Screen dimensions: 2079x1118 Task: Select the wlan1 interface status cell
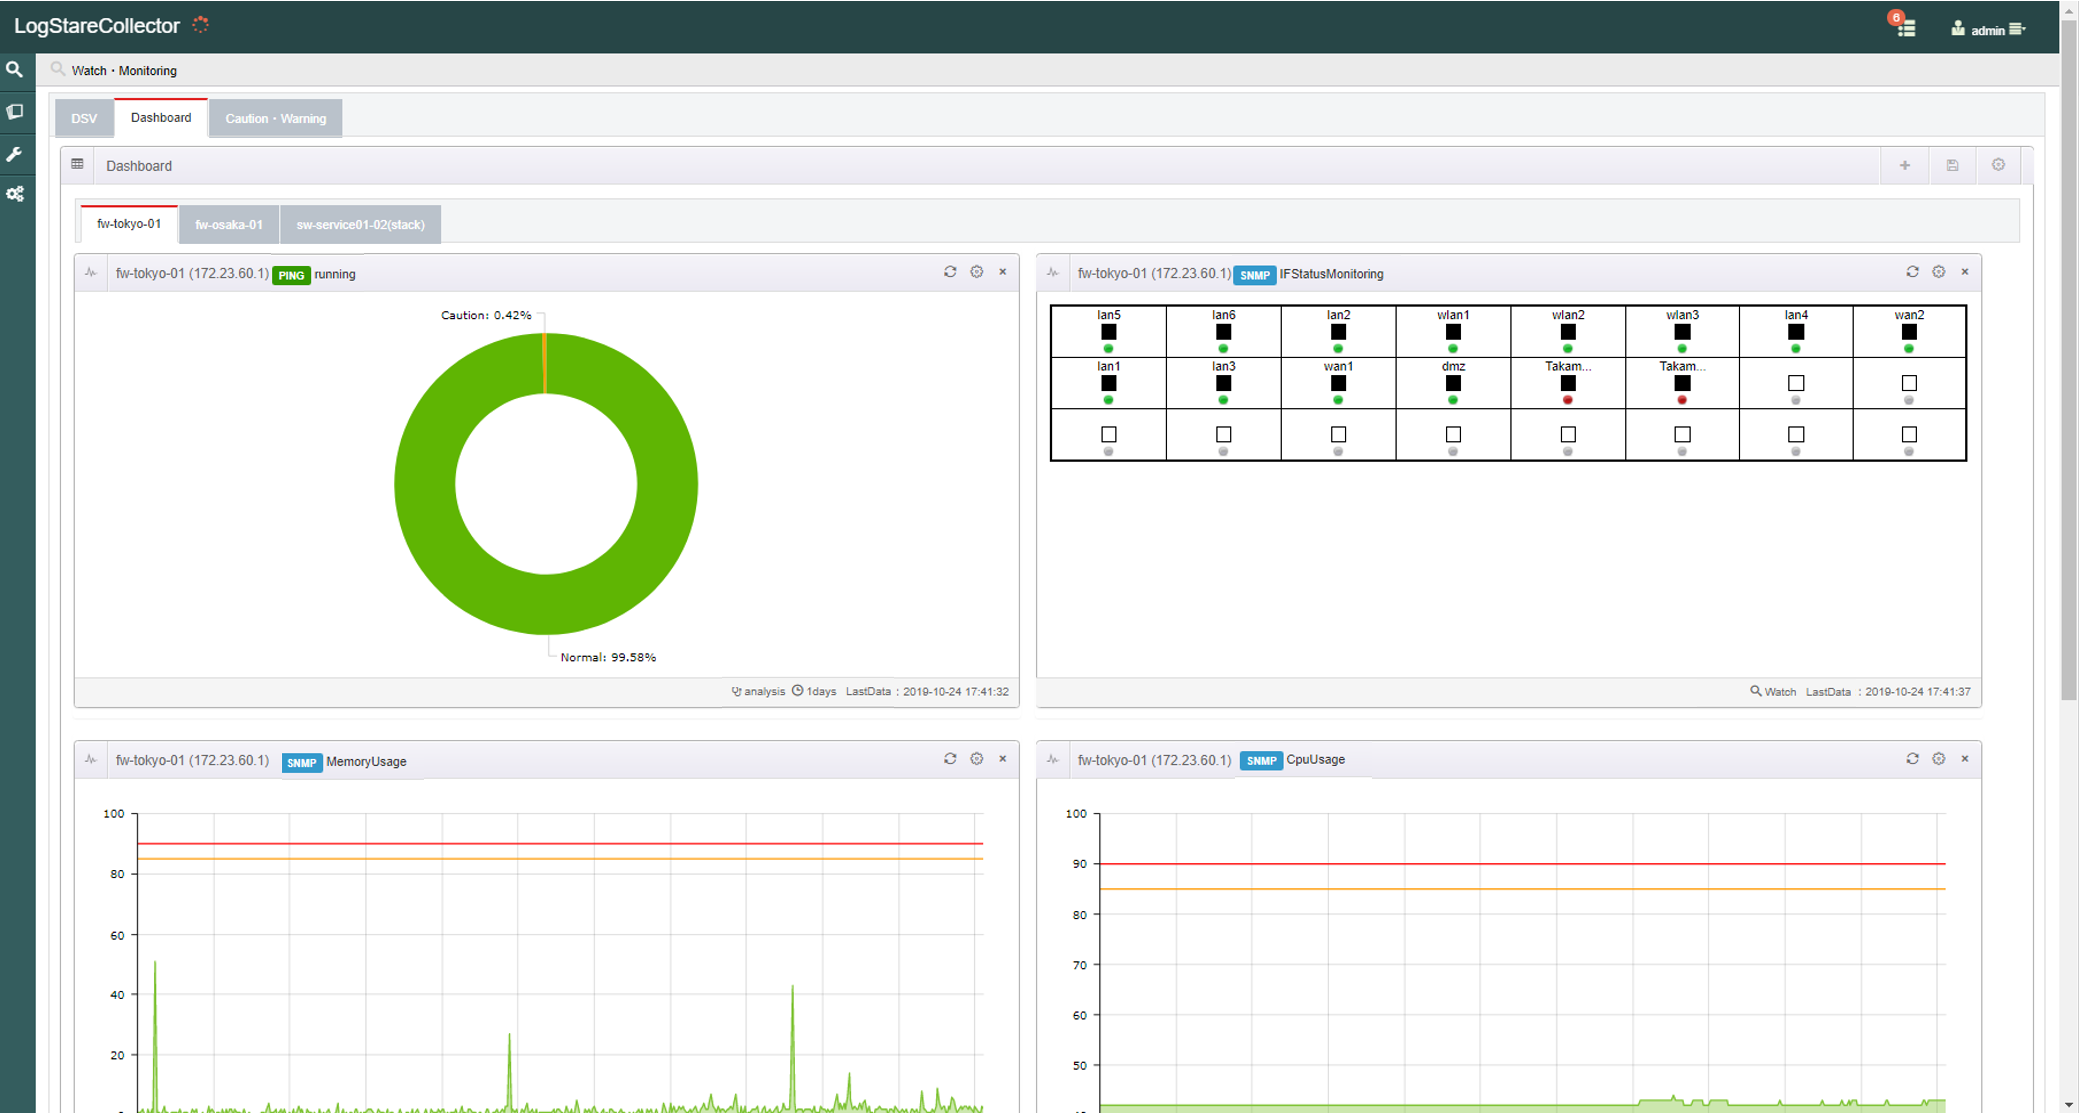point(1453,331)
